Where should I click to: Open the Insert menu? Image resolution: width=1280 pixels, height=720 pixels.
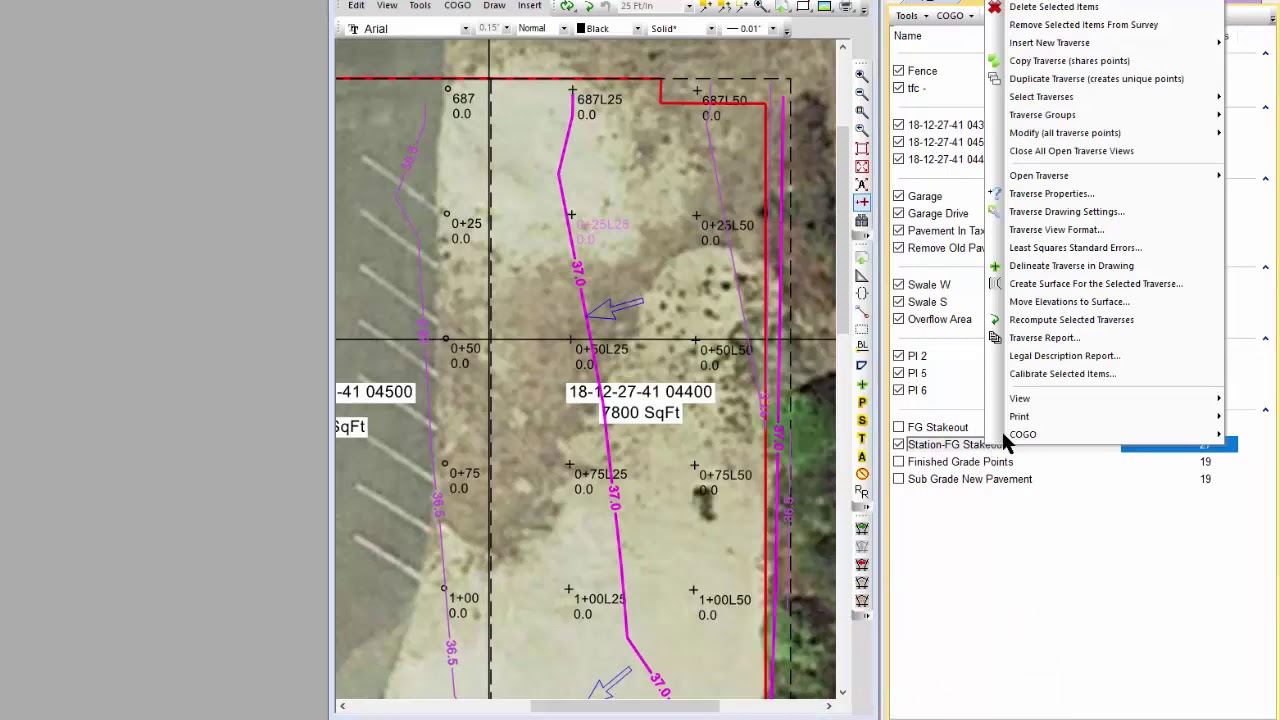(x=530, y=6)
